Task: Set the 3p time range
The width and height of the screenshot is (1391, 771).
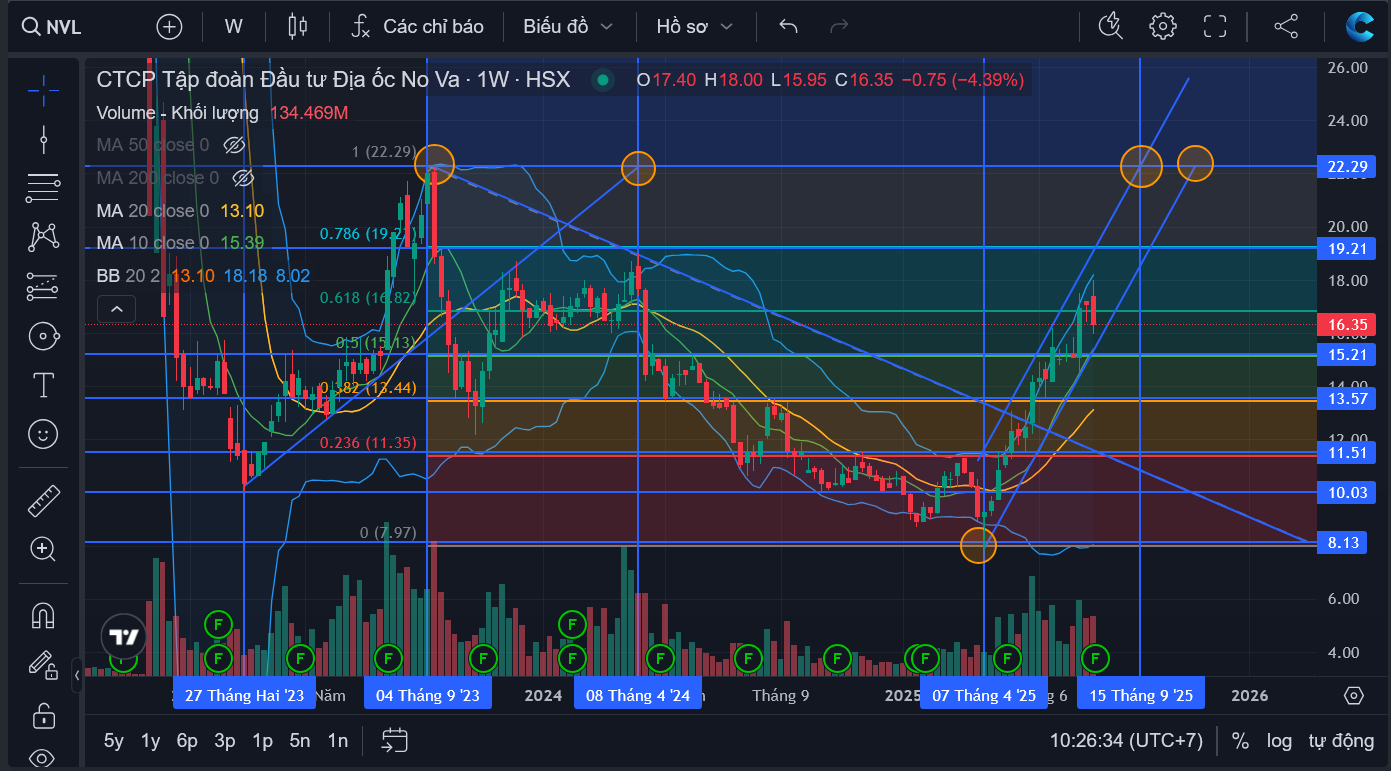Action: 225,741
